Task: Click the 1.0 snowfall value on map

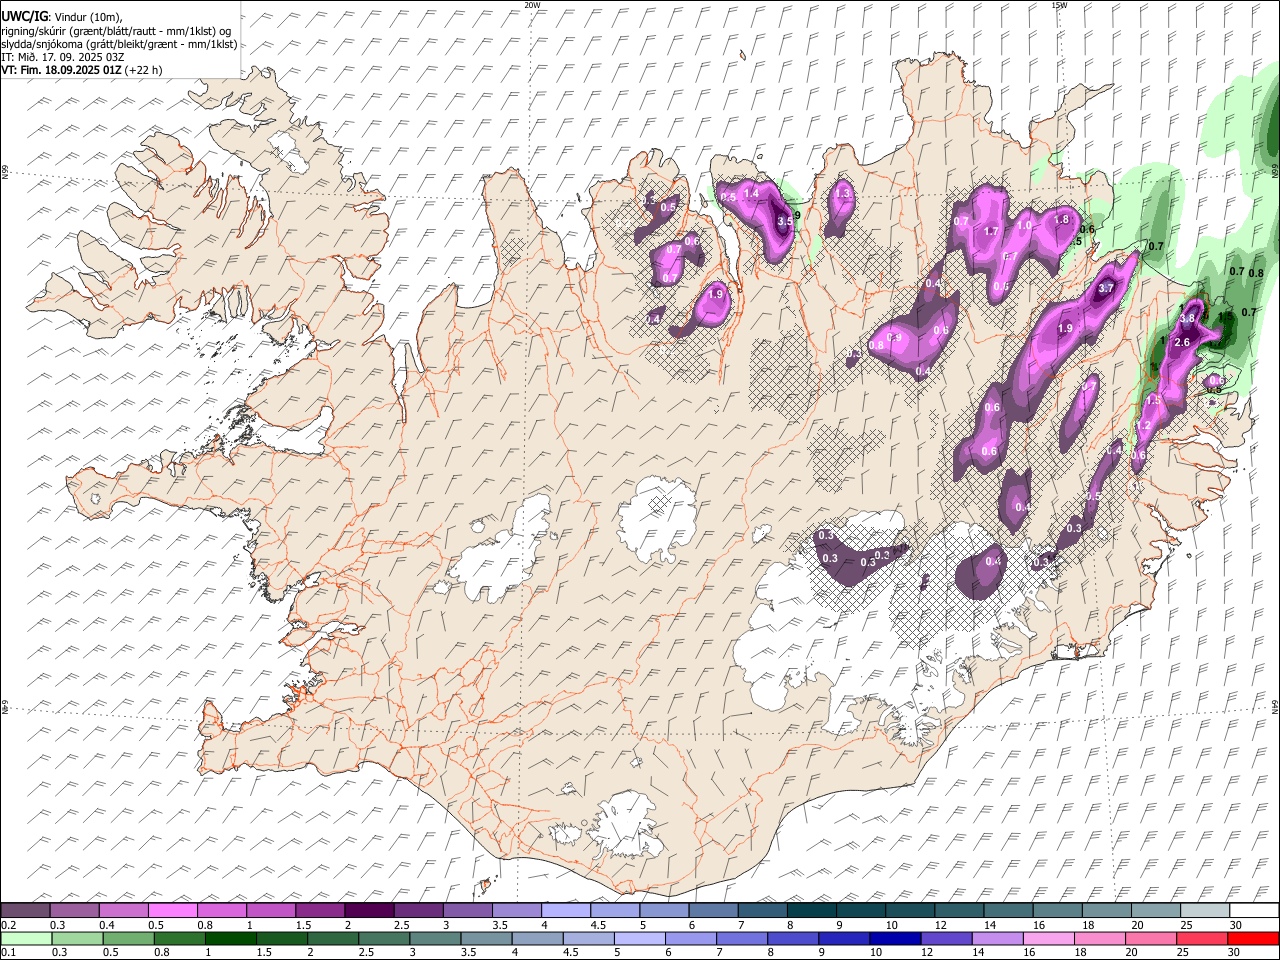Action: pos(1024,226)
